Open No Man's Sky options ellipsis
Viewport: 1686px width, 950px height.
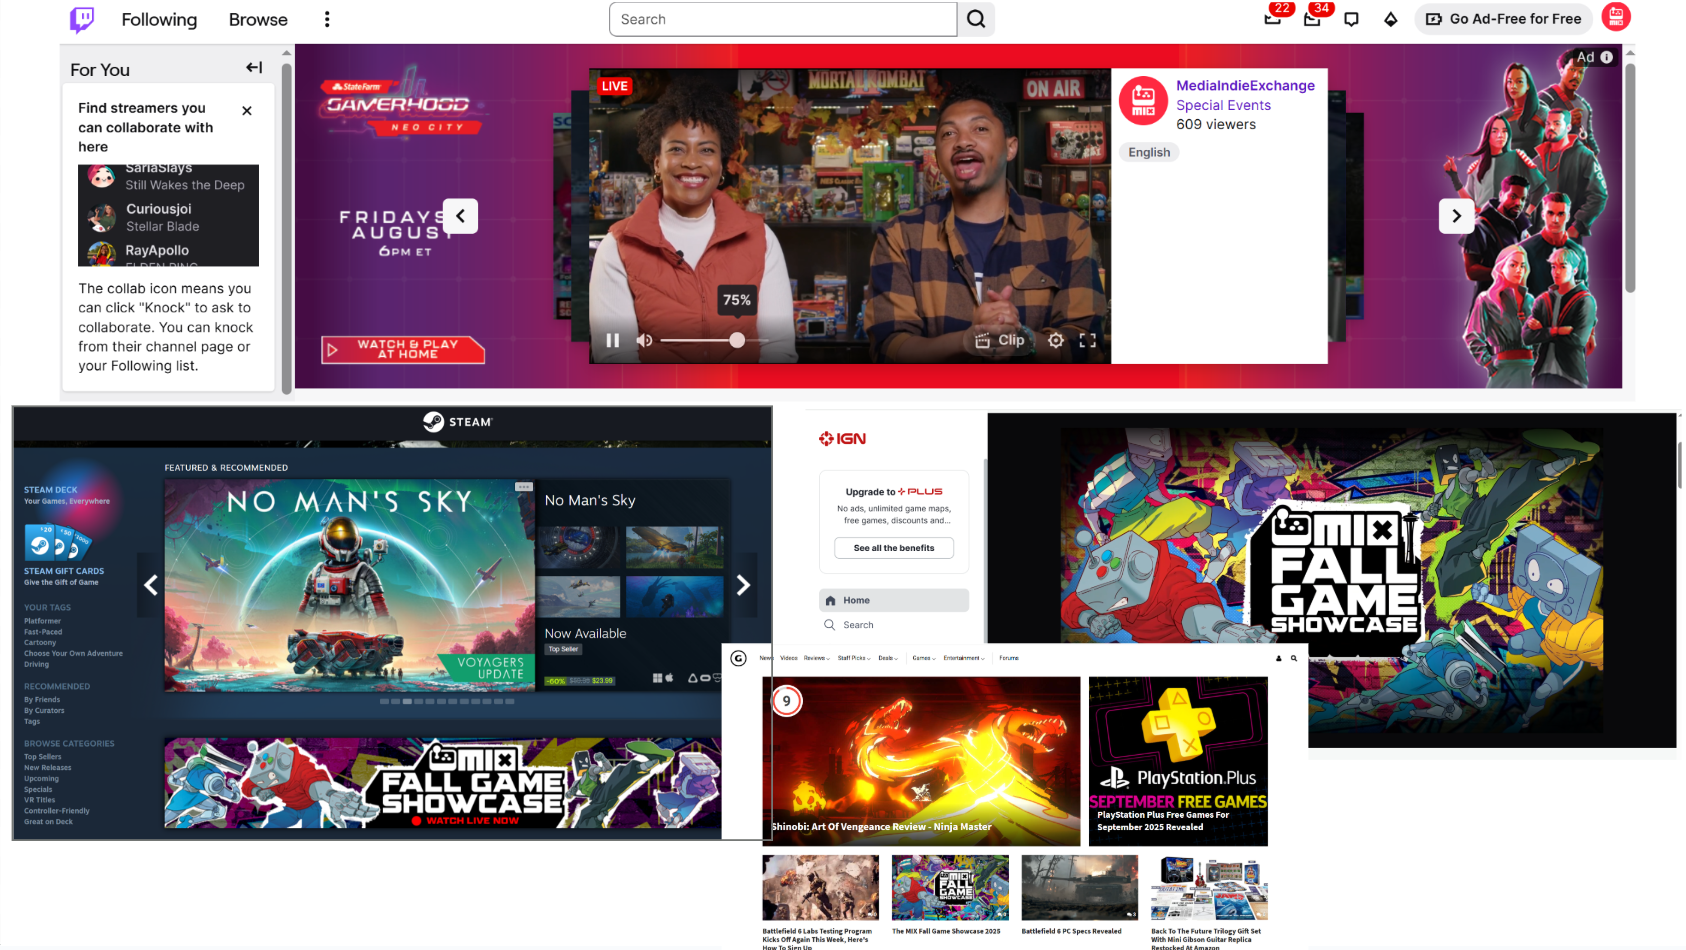point(524,487)
